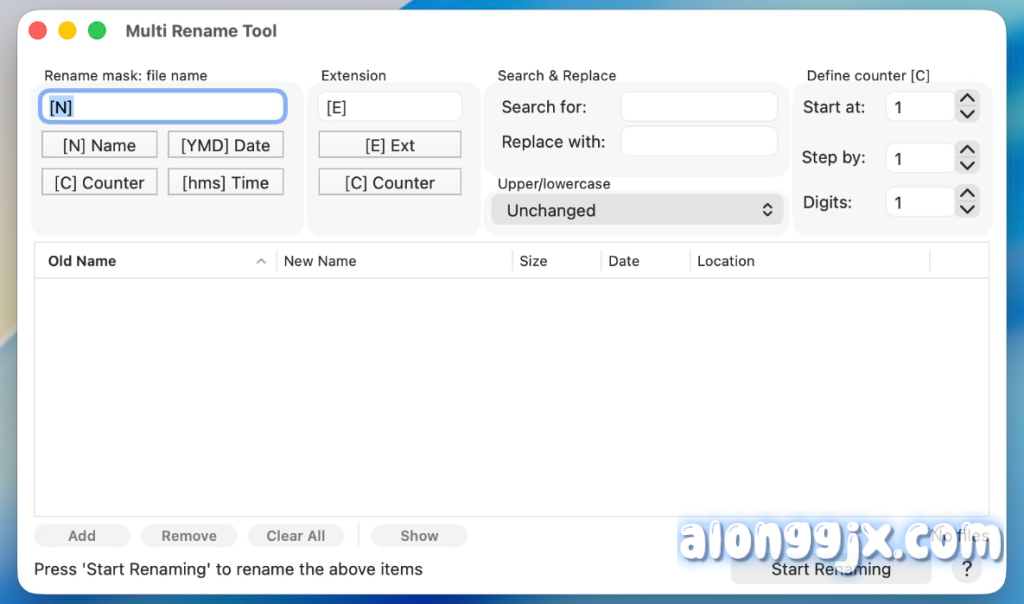Image resolution: width=1024 pixels, height=604 pixels.
Task: Click the Search for text field
Action: [698, 107]
